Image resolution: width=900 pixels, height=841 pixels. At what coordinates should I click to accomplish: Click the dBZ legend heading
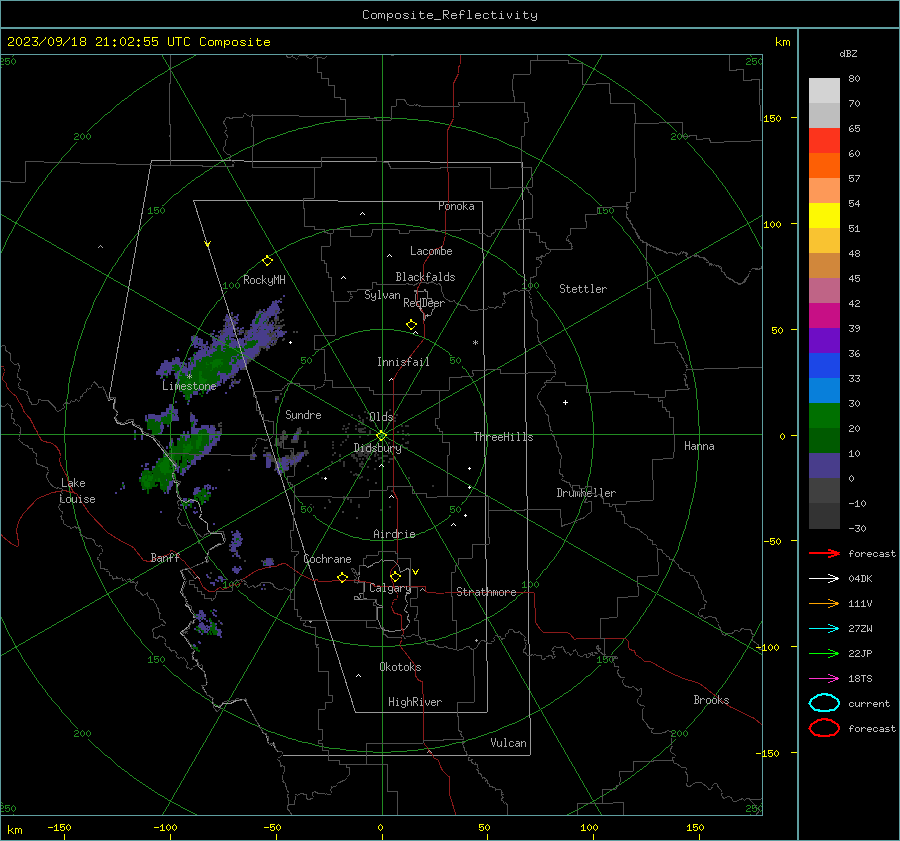tap(848, 53)
